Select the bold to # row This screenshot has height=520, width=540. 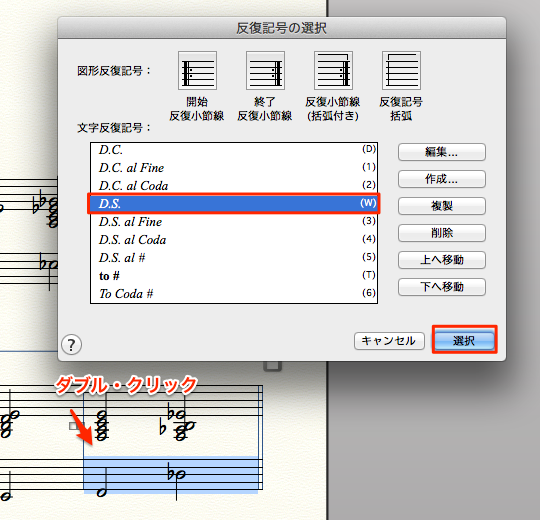click(234, 276)
